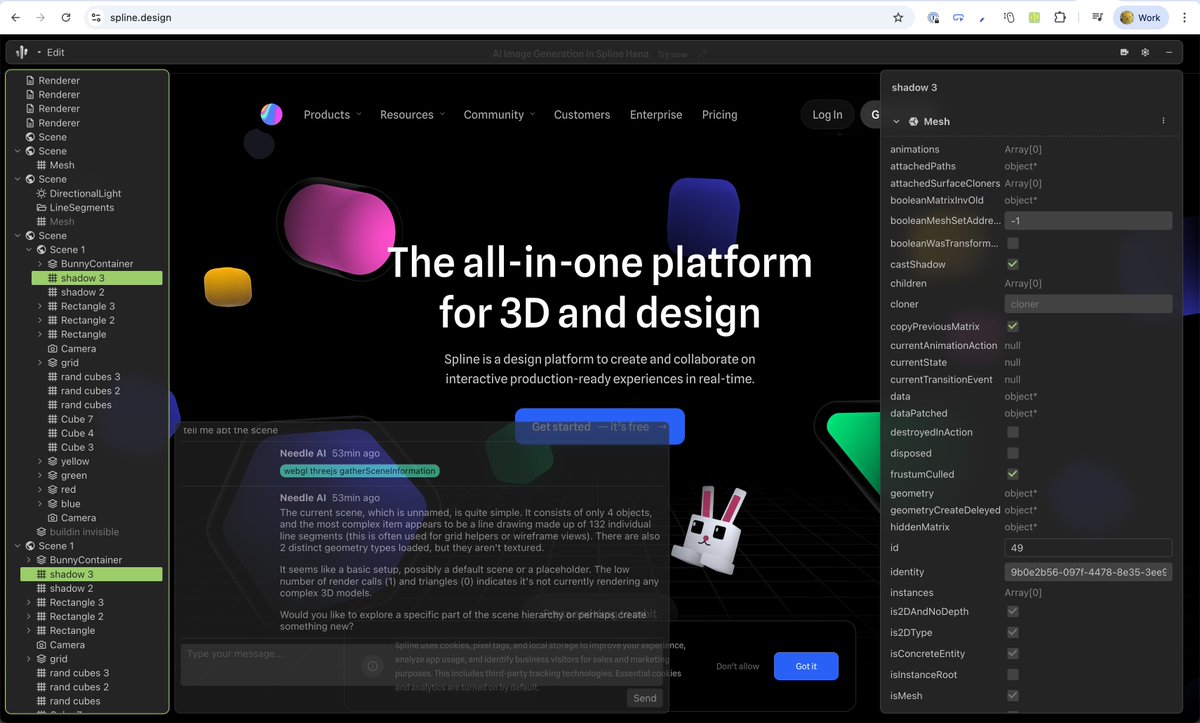Click the colorful Spline logo

coord(270,113)
